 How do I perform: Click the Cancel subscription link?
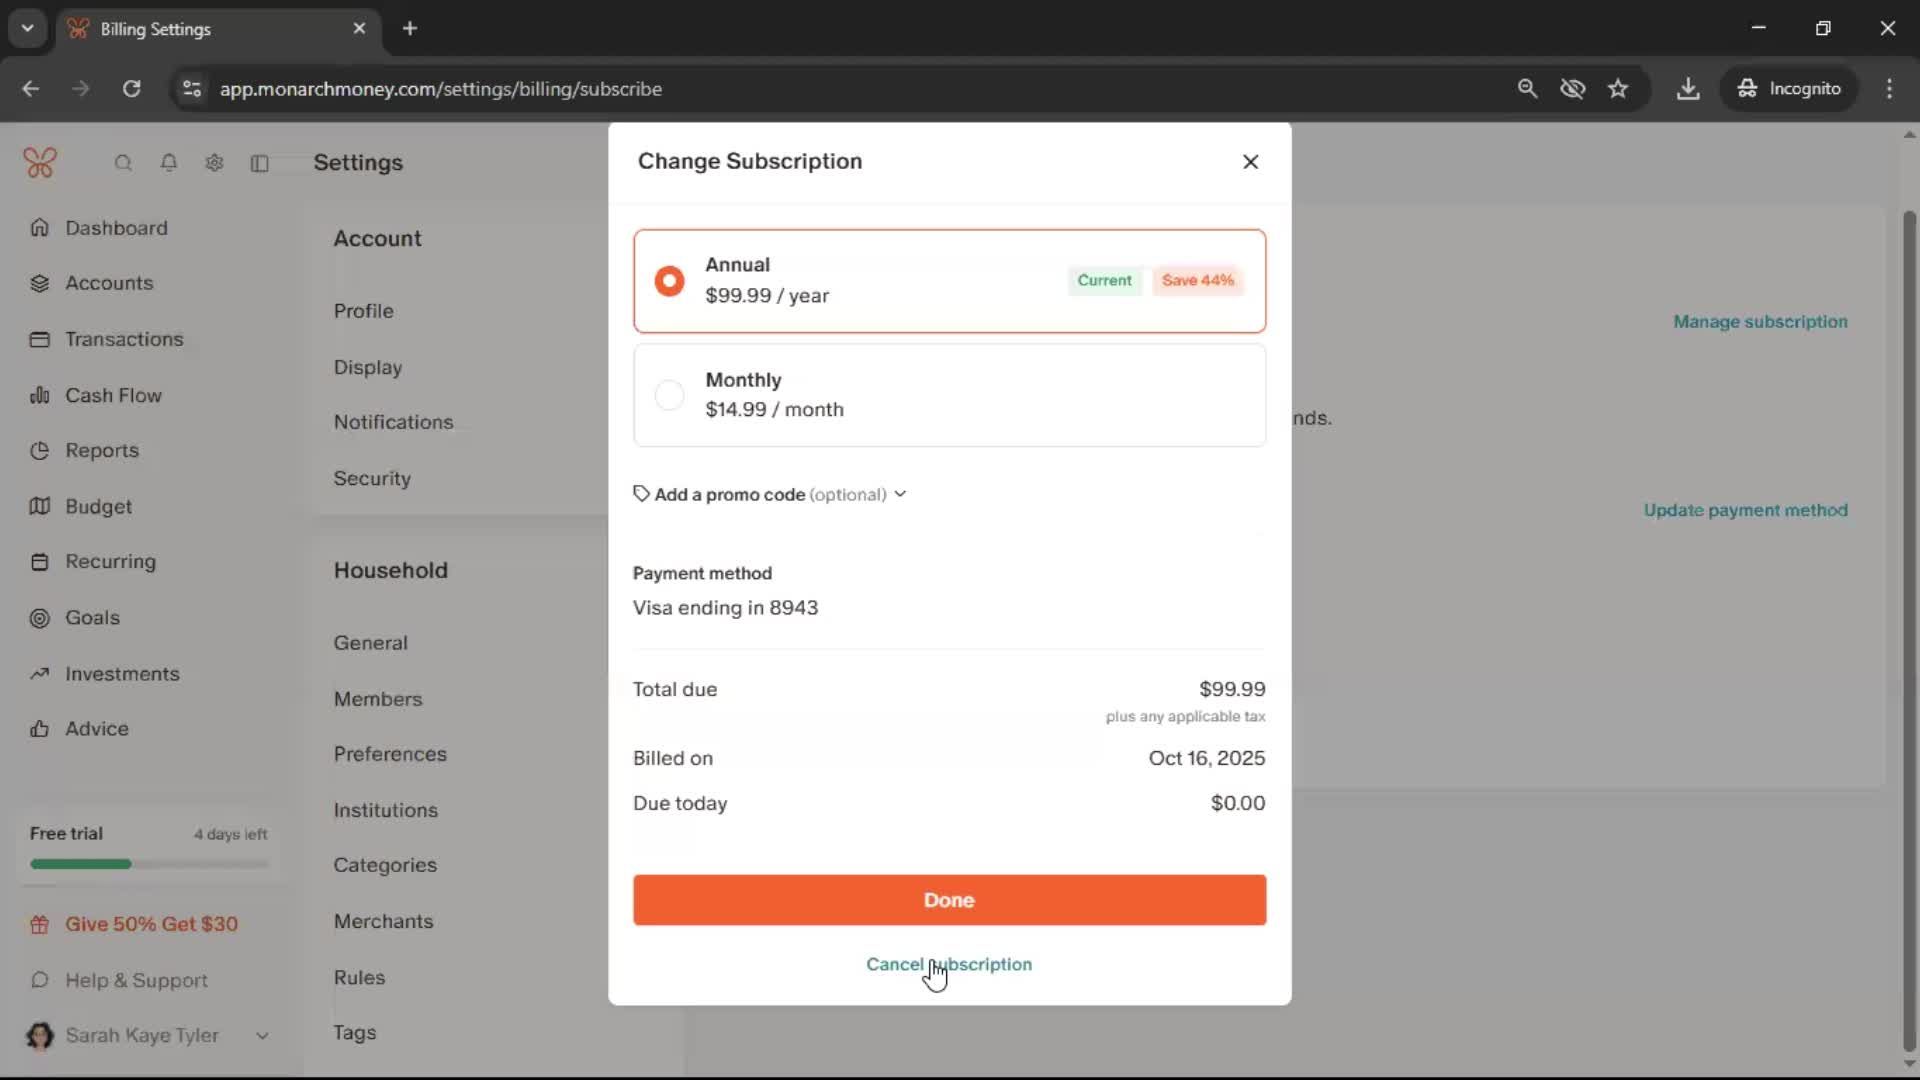tap(948, 964)
